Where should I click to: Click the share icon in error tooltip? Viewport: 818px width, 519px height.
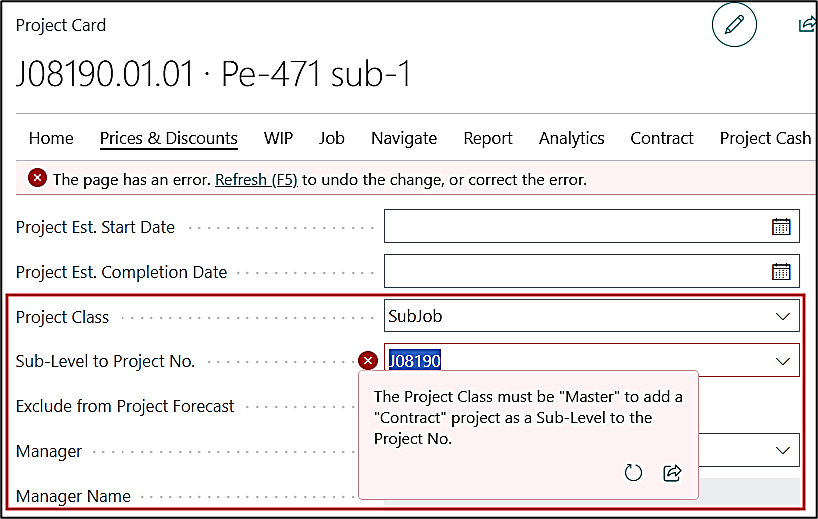tap(672, 472)
